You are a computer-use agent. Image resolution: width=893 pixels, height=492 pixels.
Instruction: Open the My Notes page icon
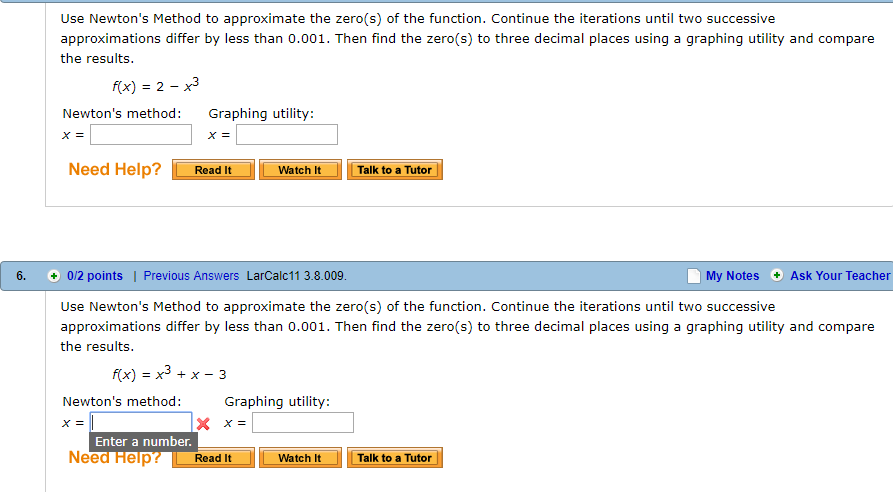tap(694, 276)
